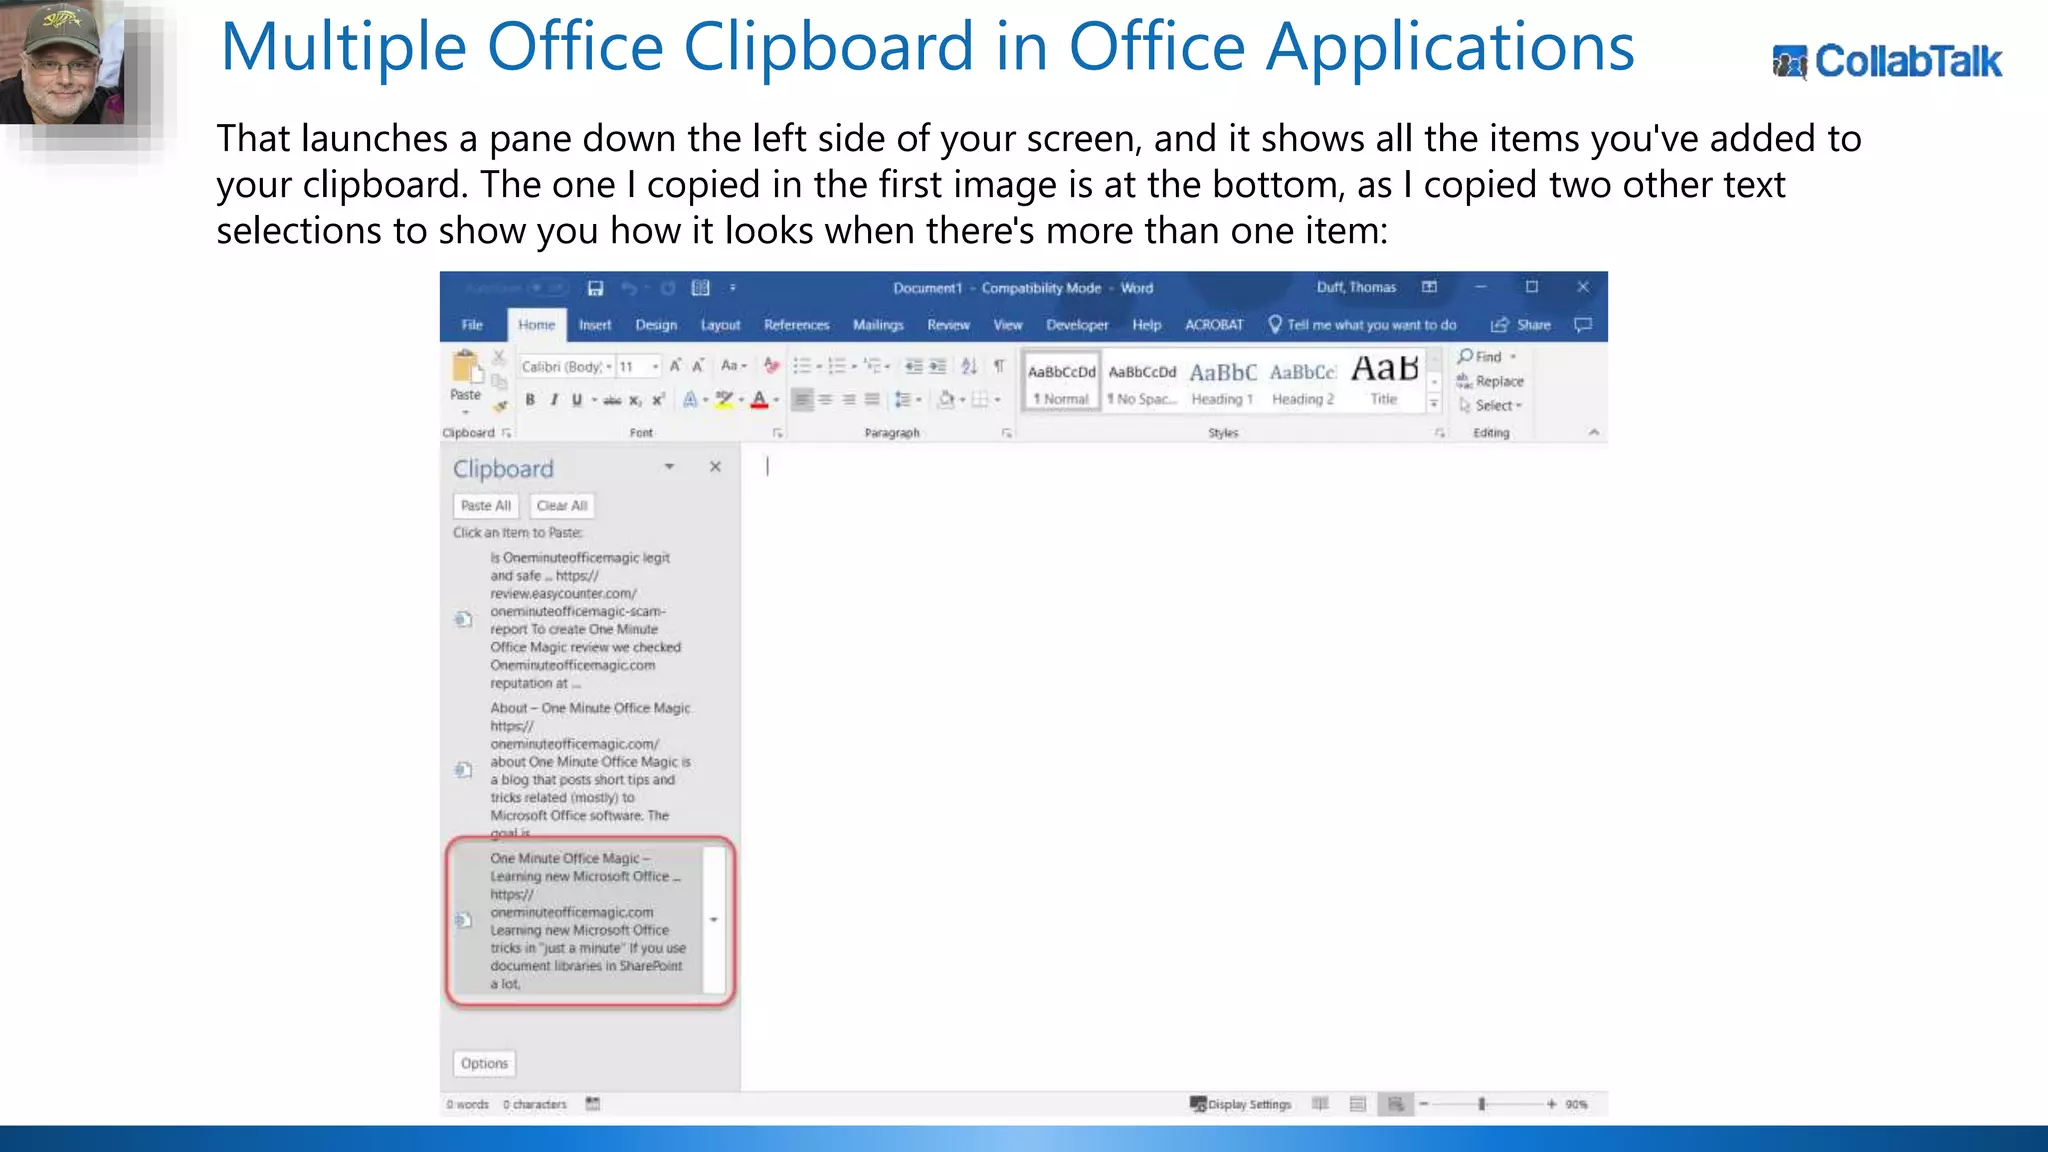Image resolution: width=2048 pixels, height=1152 pixels.
Task: Open the Clipboard group dialog launcher
Action: [x=507, y=433]
